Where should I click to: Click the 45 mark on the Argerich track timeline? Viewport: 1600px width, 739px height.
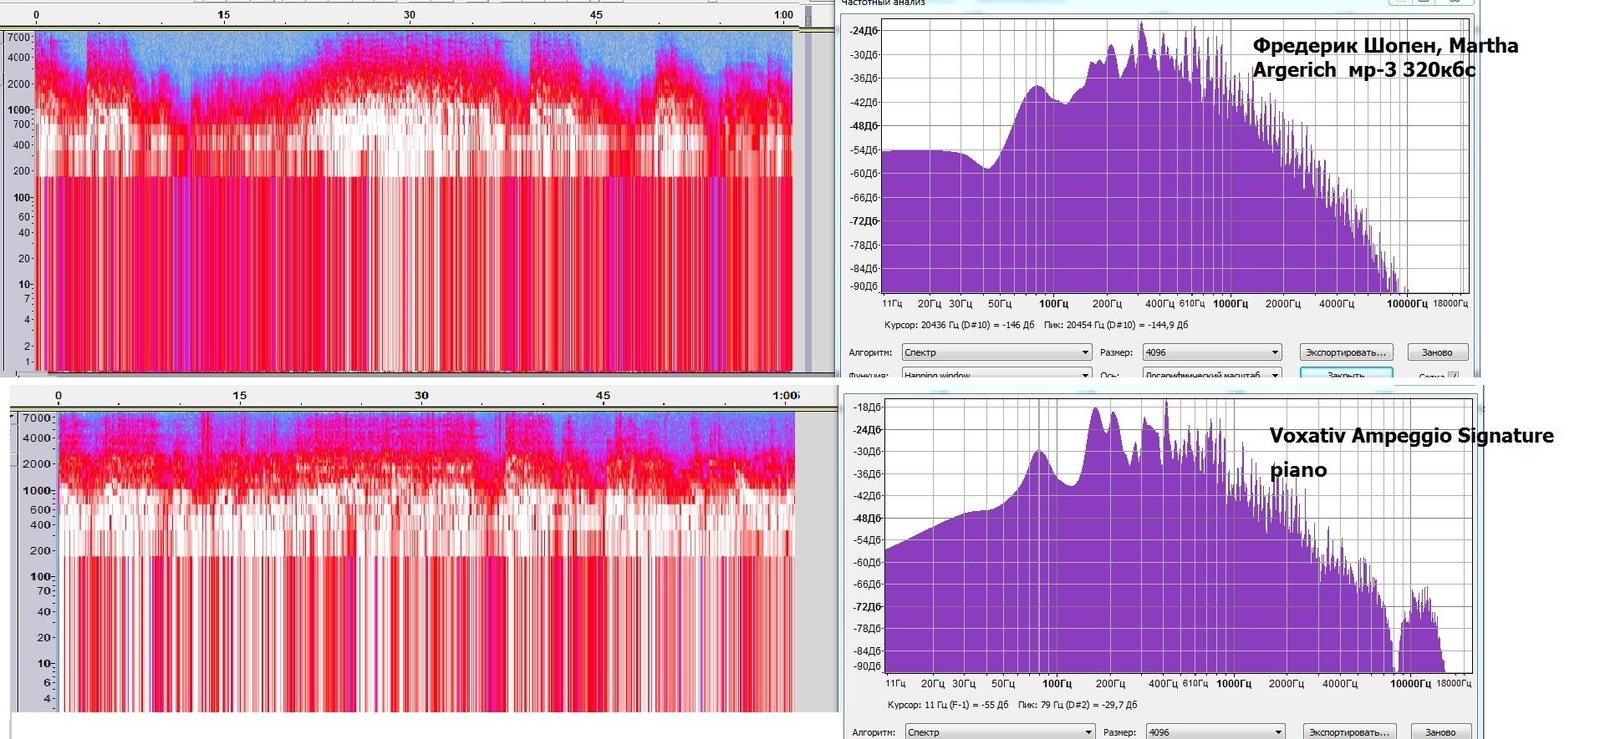(x=596, y=15)
